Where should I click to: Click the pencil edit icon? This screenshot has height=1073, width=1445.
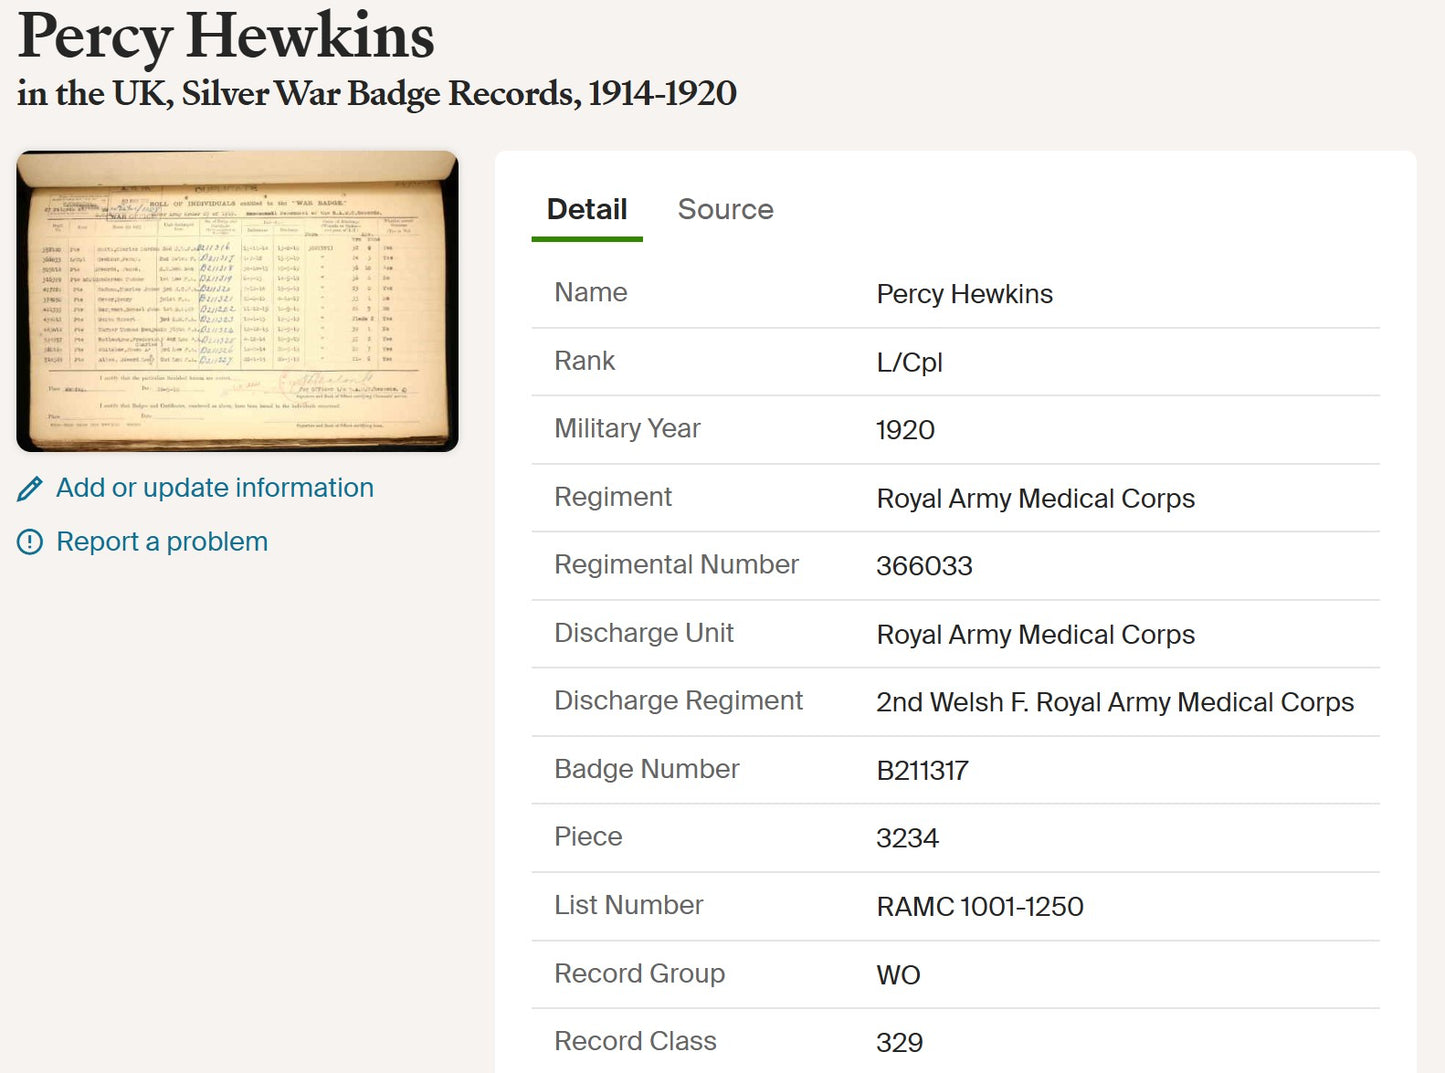30,488
